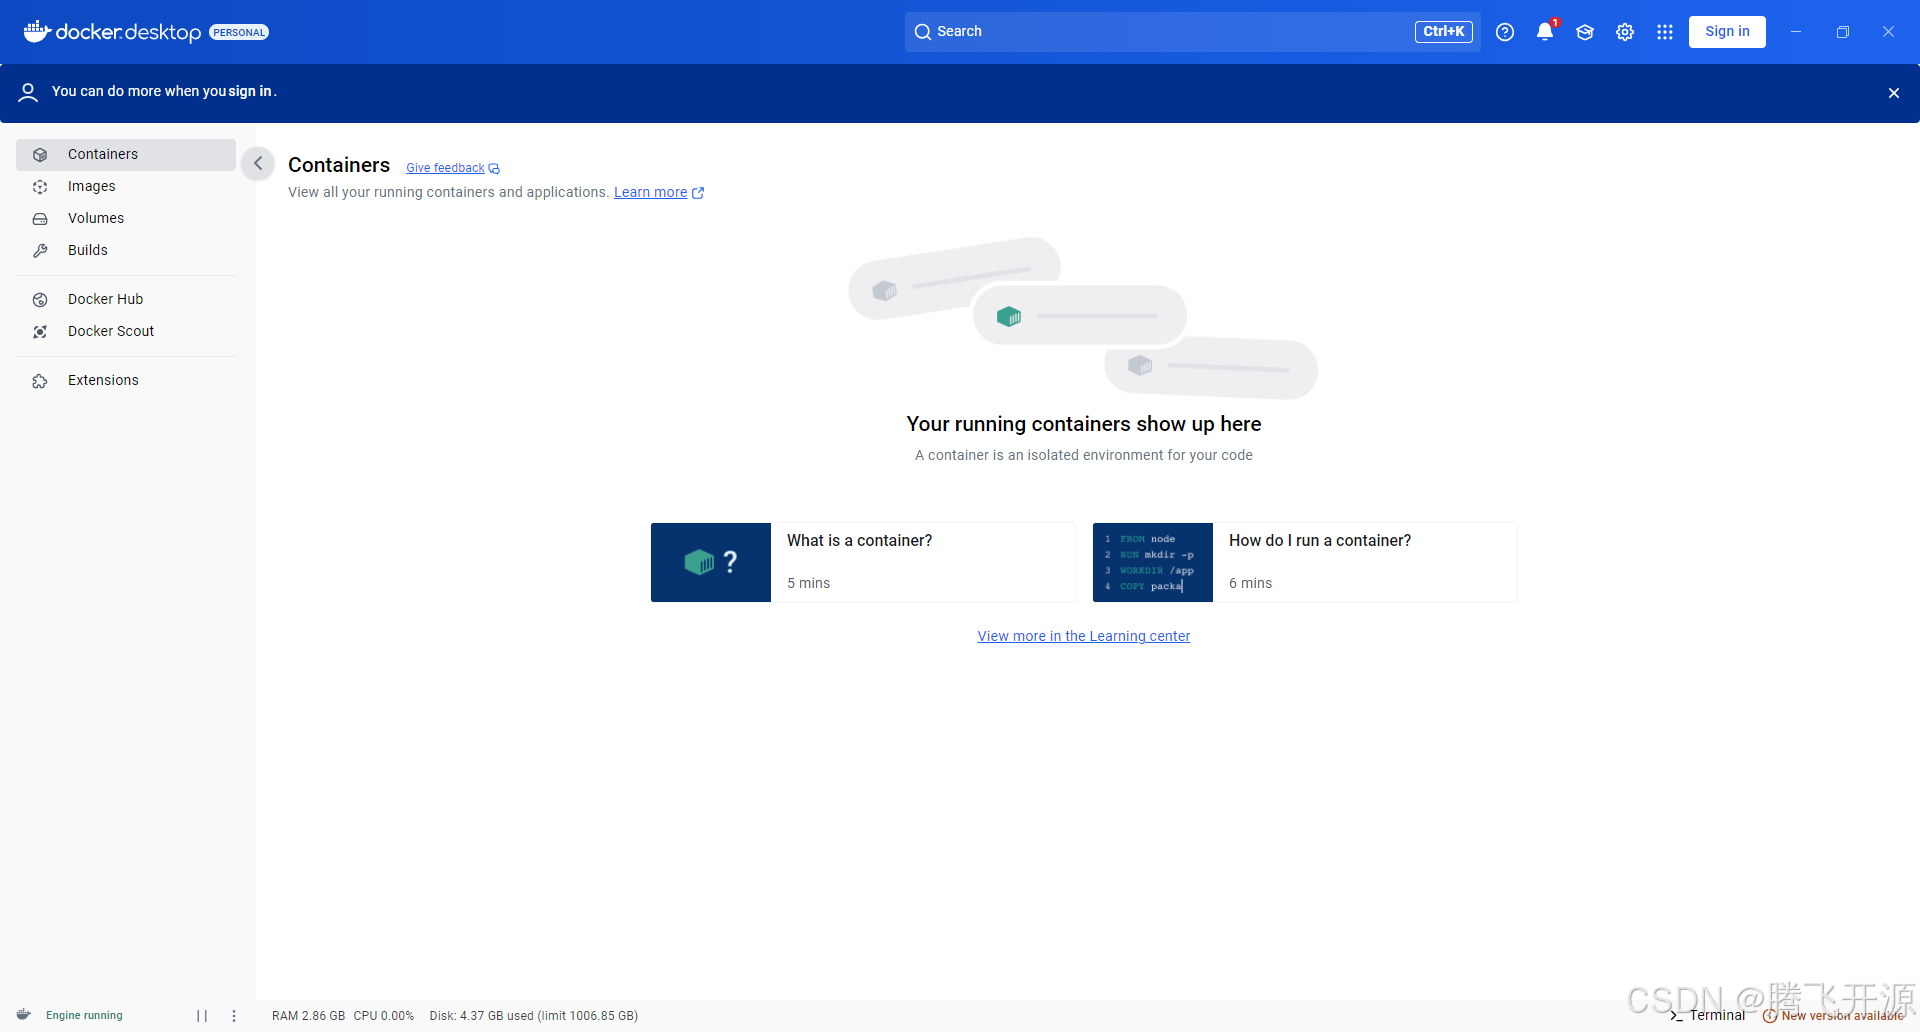Open the Terminal from status bar
Screen dimensions: 1920x1032
pyautogui.click(x=1707, y=1015)
